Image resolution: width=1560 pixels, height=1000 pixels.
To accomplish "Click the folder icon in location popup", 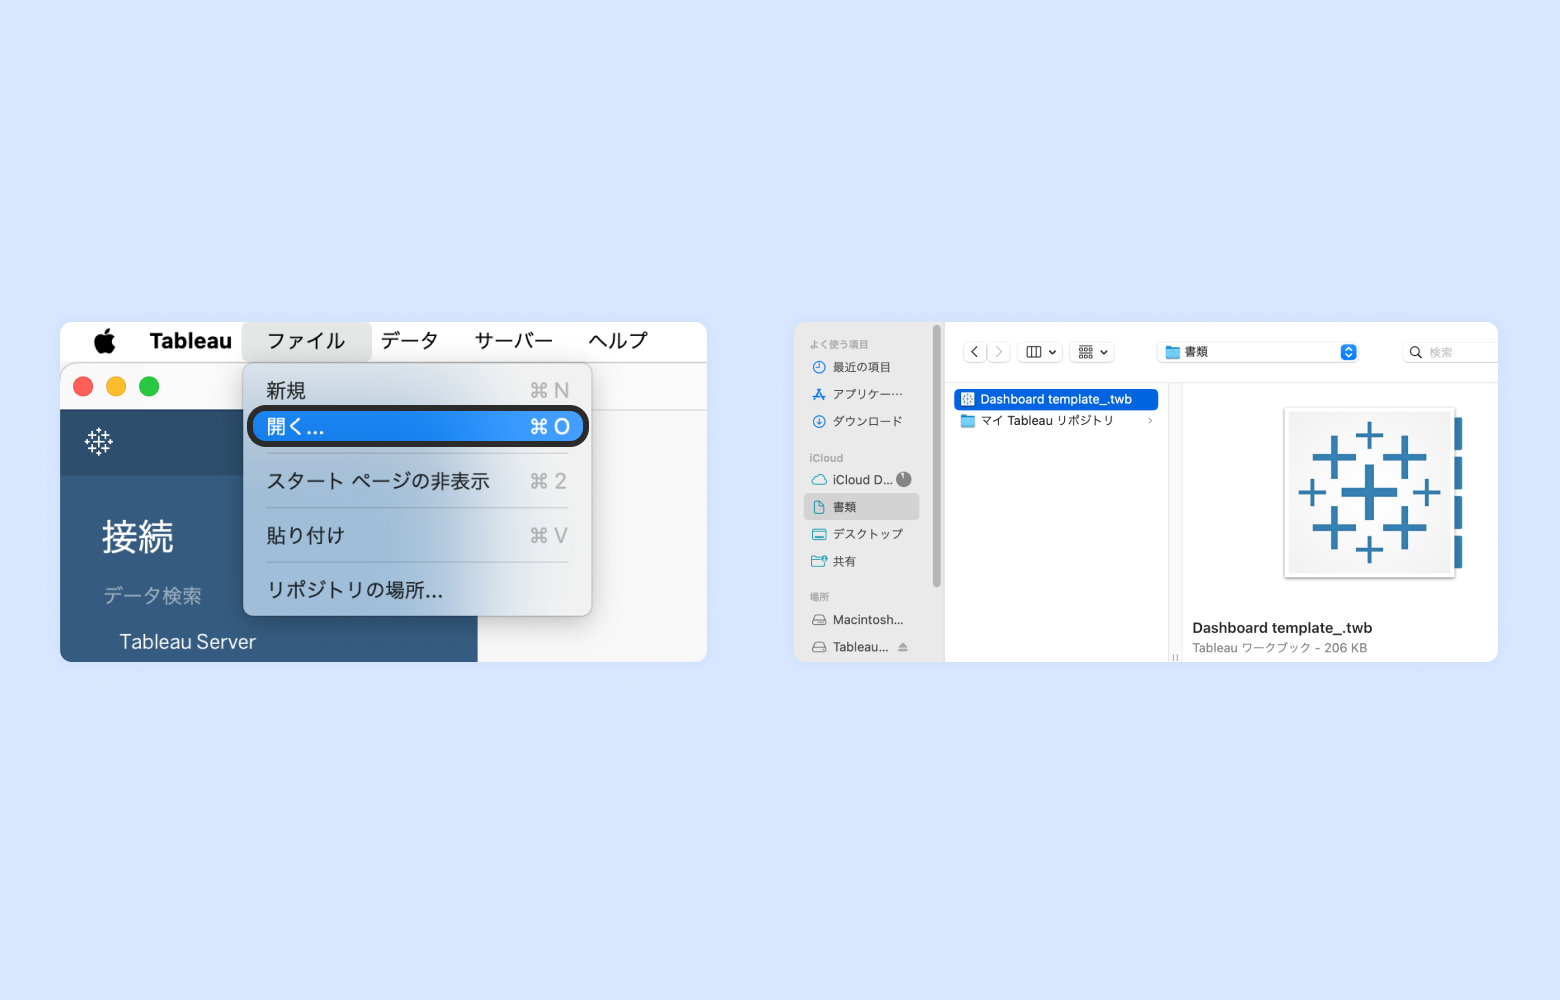I will (1173, 352).
